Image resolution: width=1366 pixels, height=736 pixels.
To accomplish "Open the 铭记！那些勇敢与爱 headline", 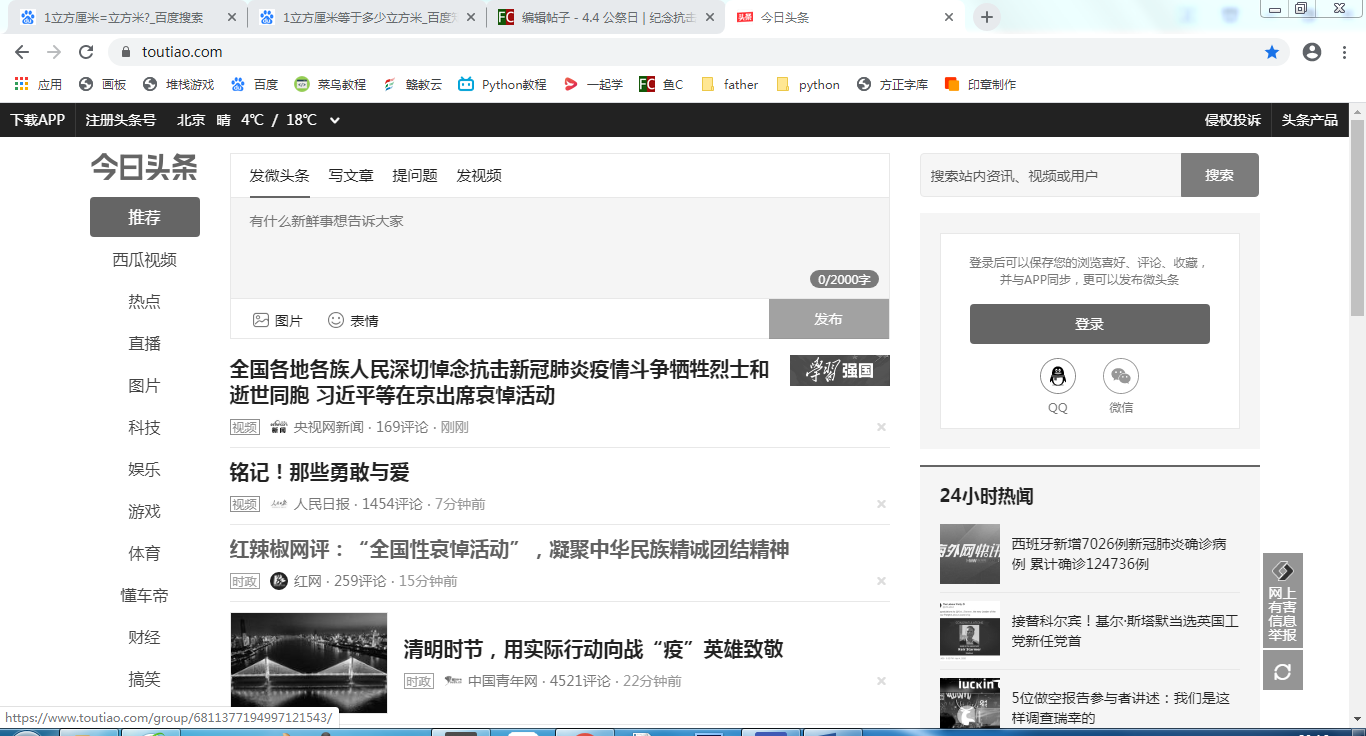I will 320,472.
